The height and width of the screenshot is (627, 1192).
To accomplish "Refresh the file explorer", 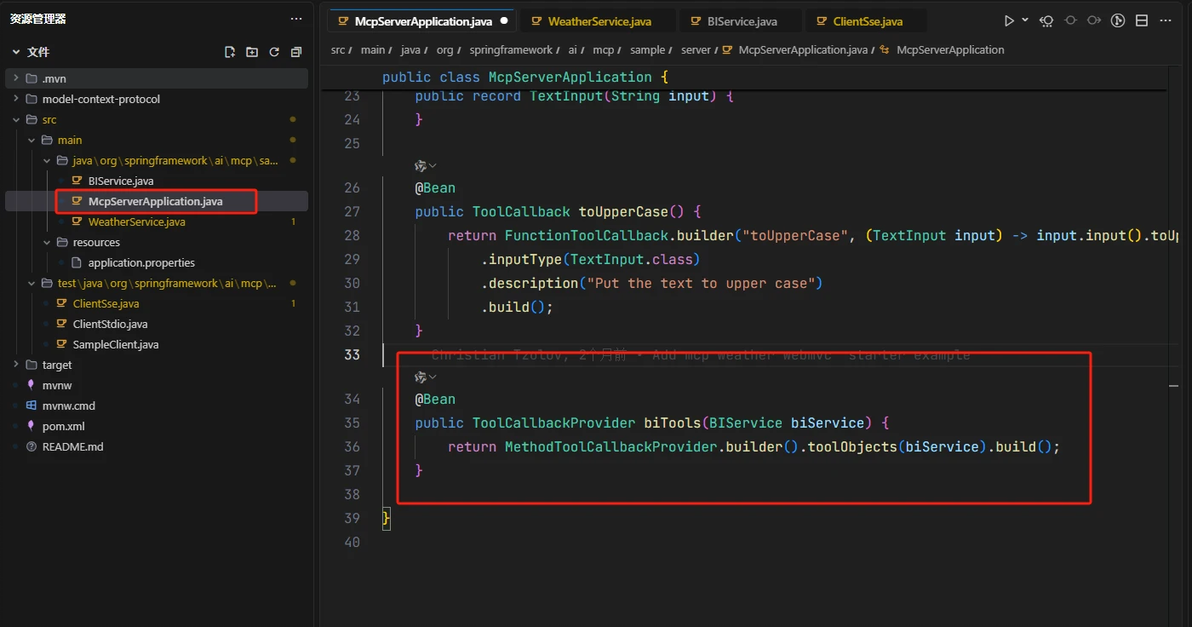I will pos(274,52).
